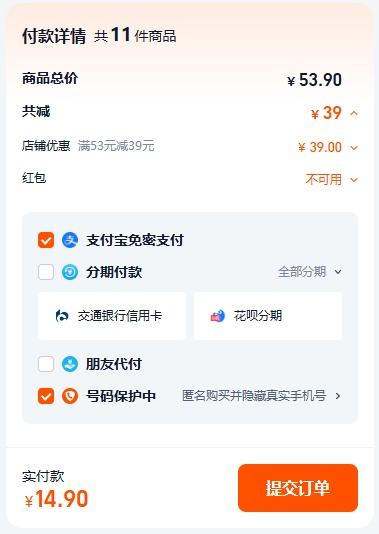This screenshot has width=379, height=534.
Task: Click the arrow after 匿名购买 text
Action: [x=338, y=396]
